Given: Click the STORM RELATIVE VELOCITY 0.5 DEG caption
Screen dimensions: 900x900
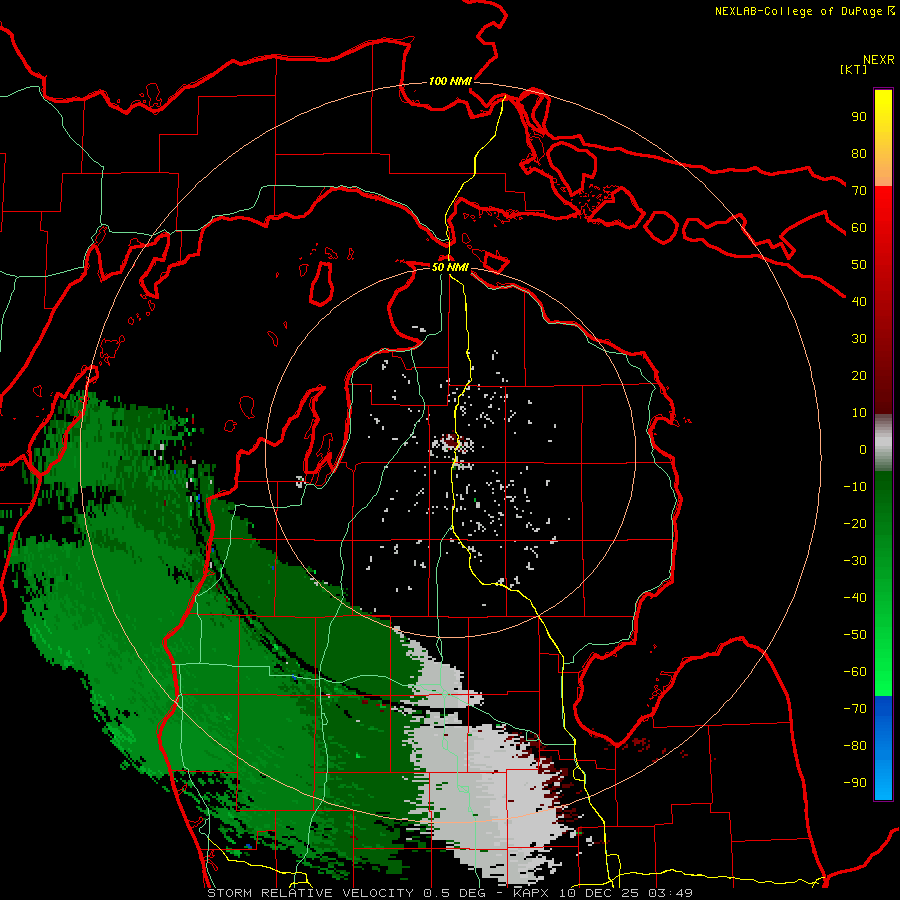Looking at the screenshot, I should [346, 893].
